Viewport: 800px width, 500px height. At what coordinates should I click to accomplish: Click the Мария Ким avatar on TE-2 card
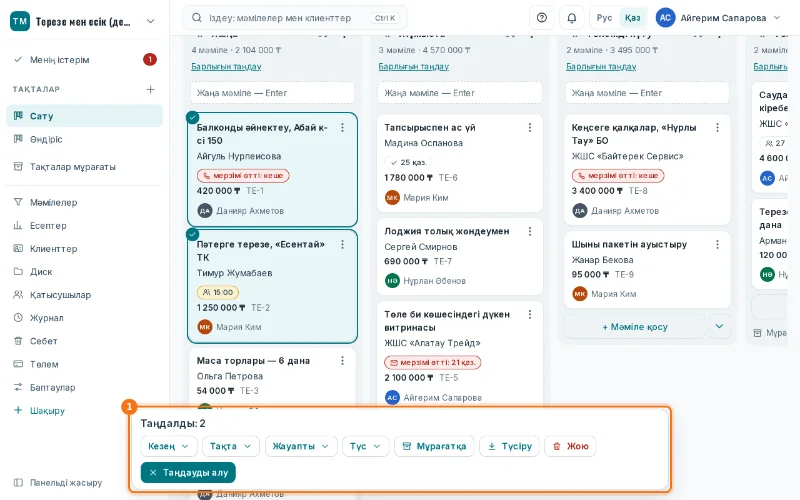coord(205,327)
